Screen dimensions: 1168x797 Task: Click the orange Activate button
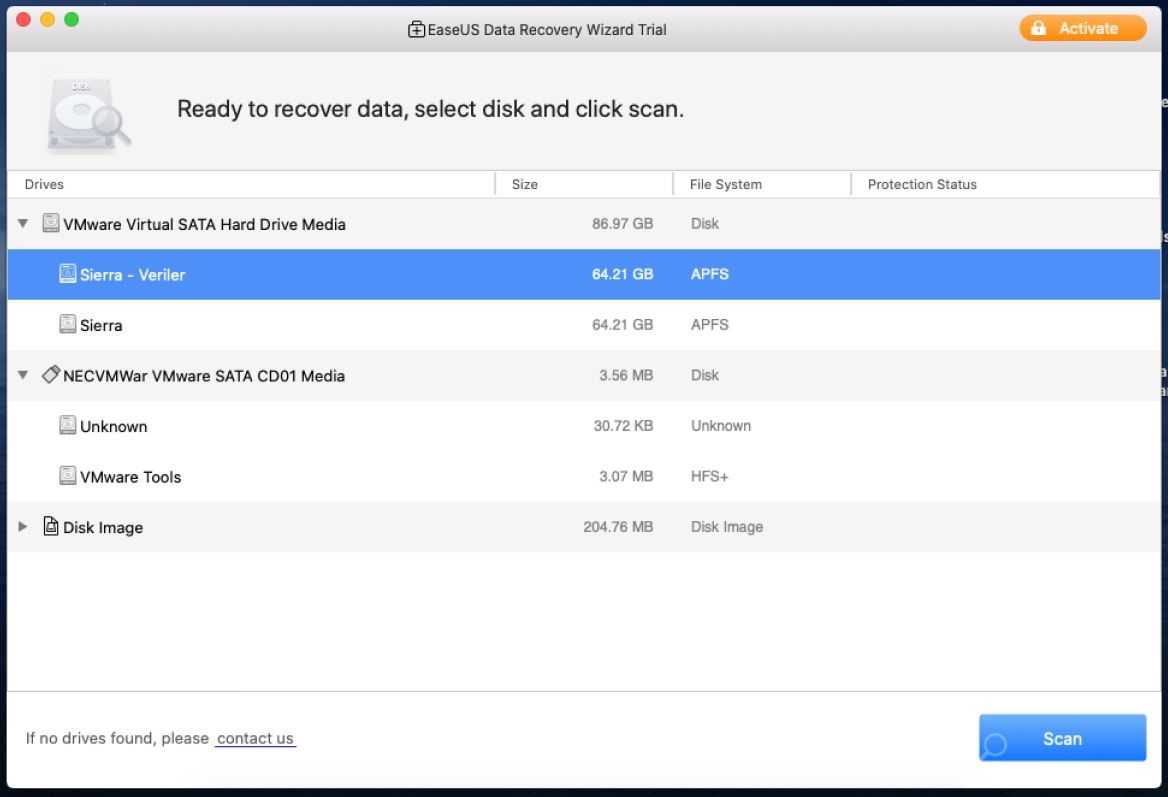1083,28
